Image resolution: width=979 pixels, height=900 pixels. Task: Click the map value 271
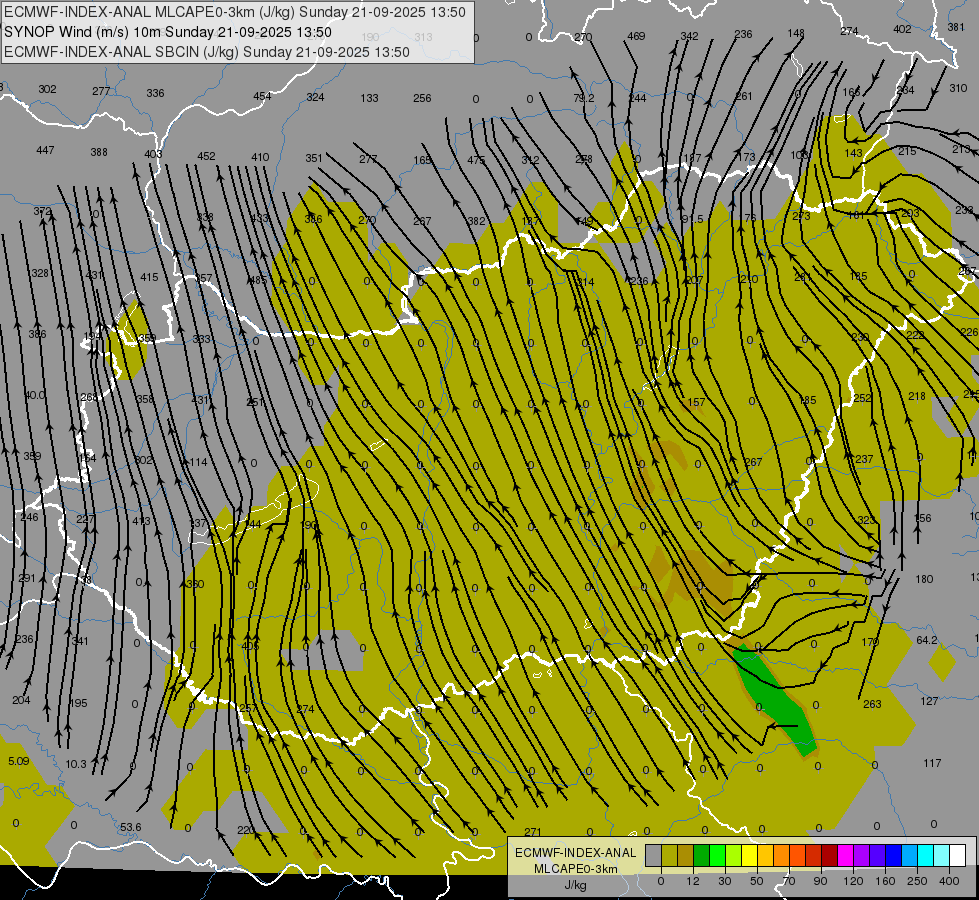tap(533, 832)
